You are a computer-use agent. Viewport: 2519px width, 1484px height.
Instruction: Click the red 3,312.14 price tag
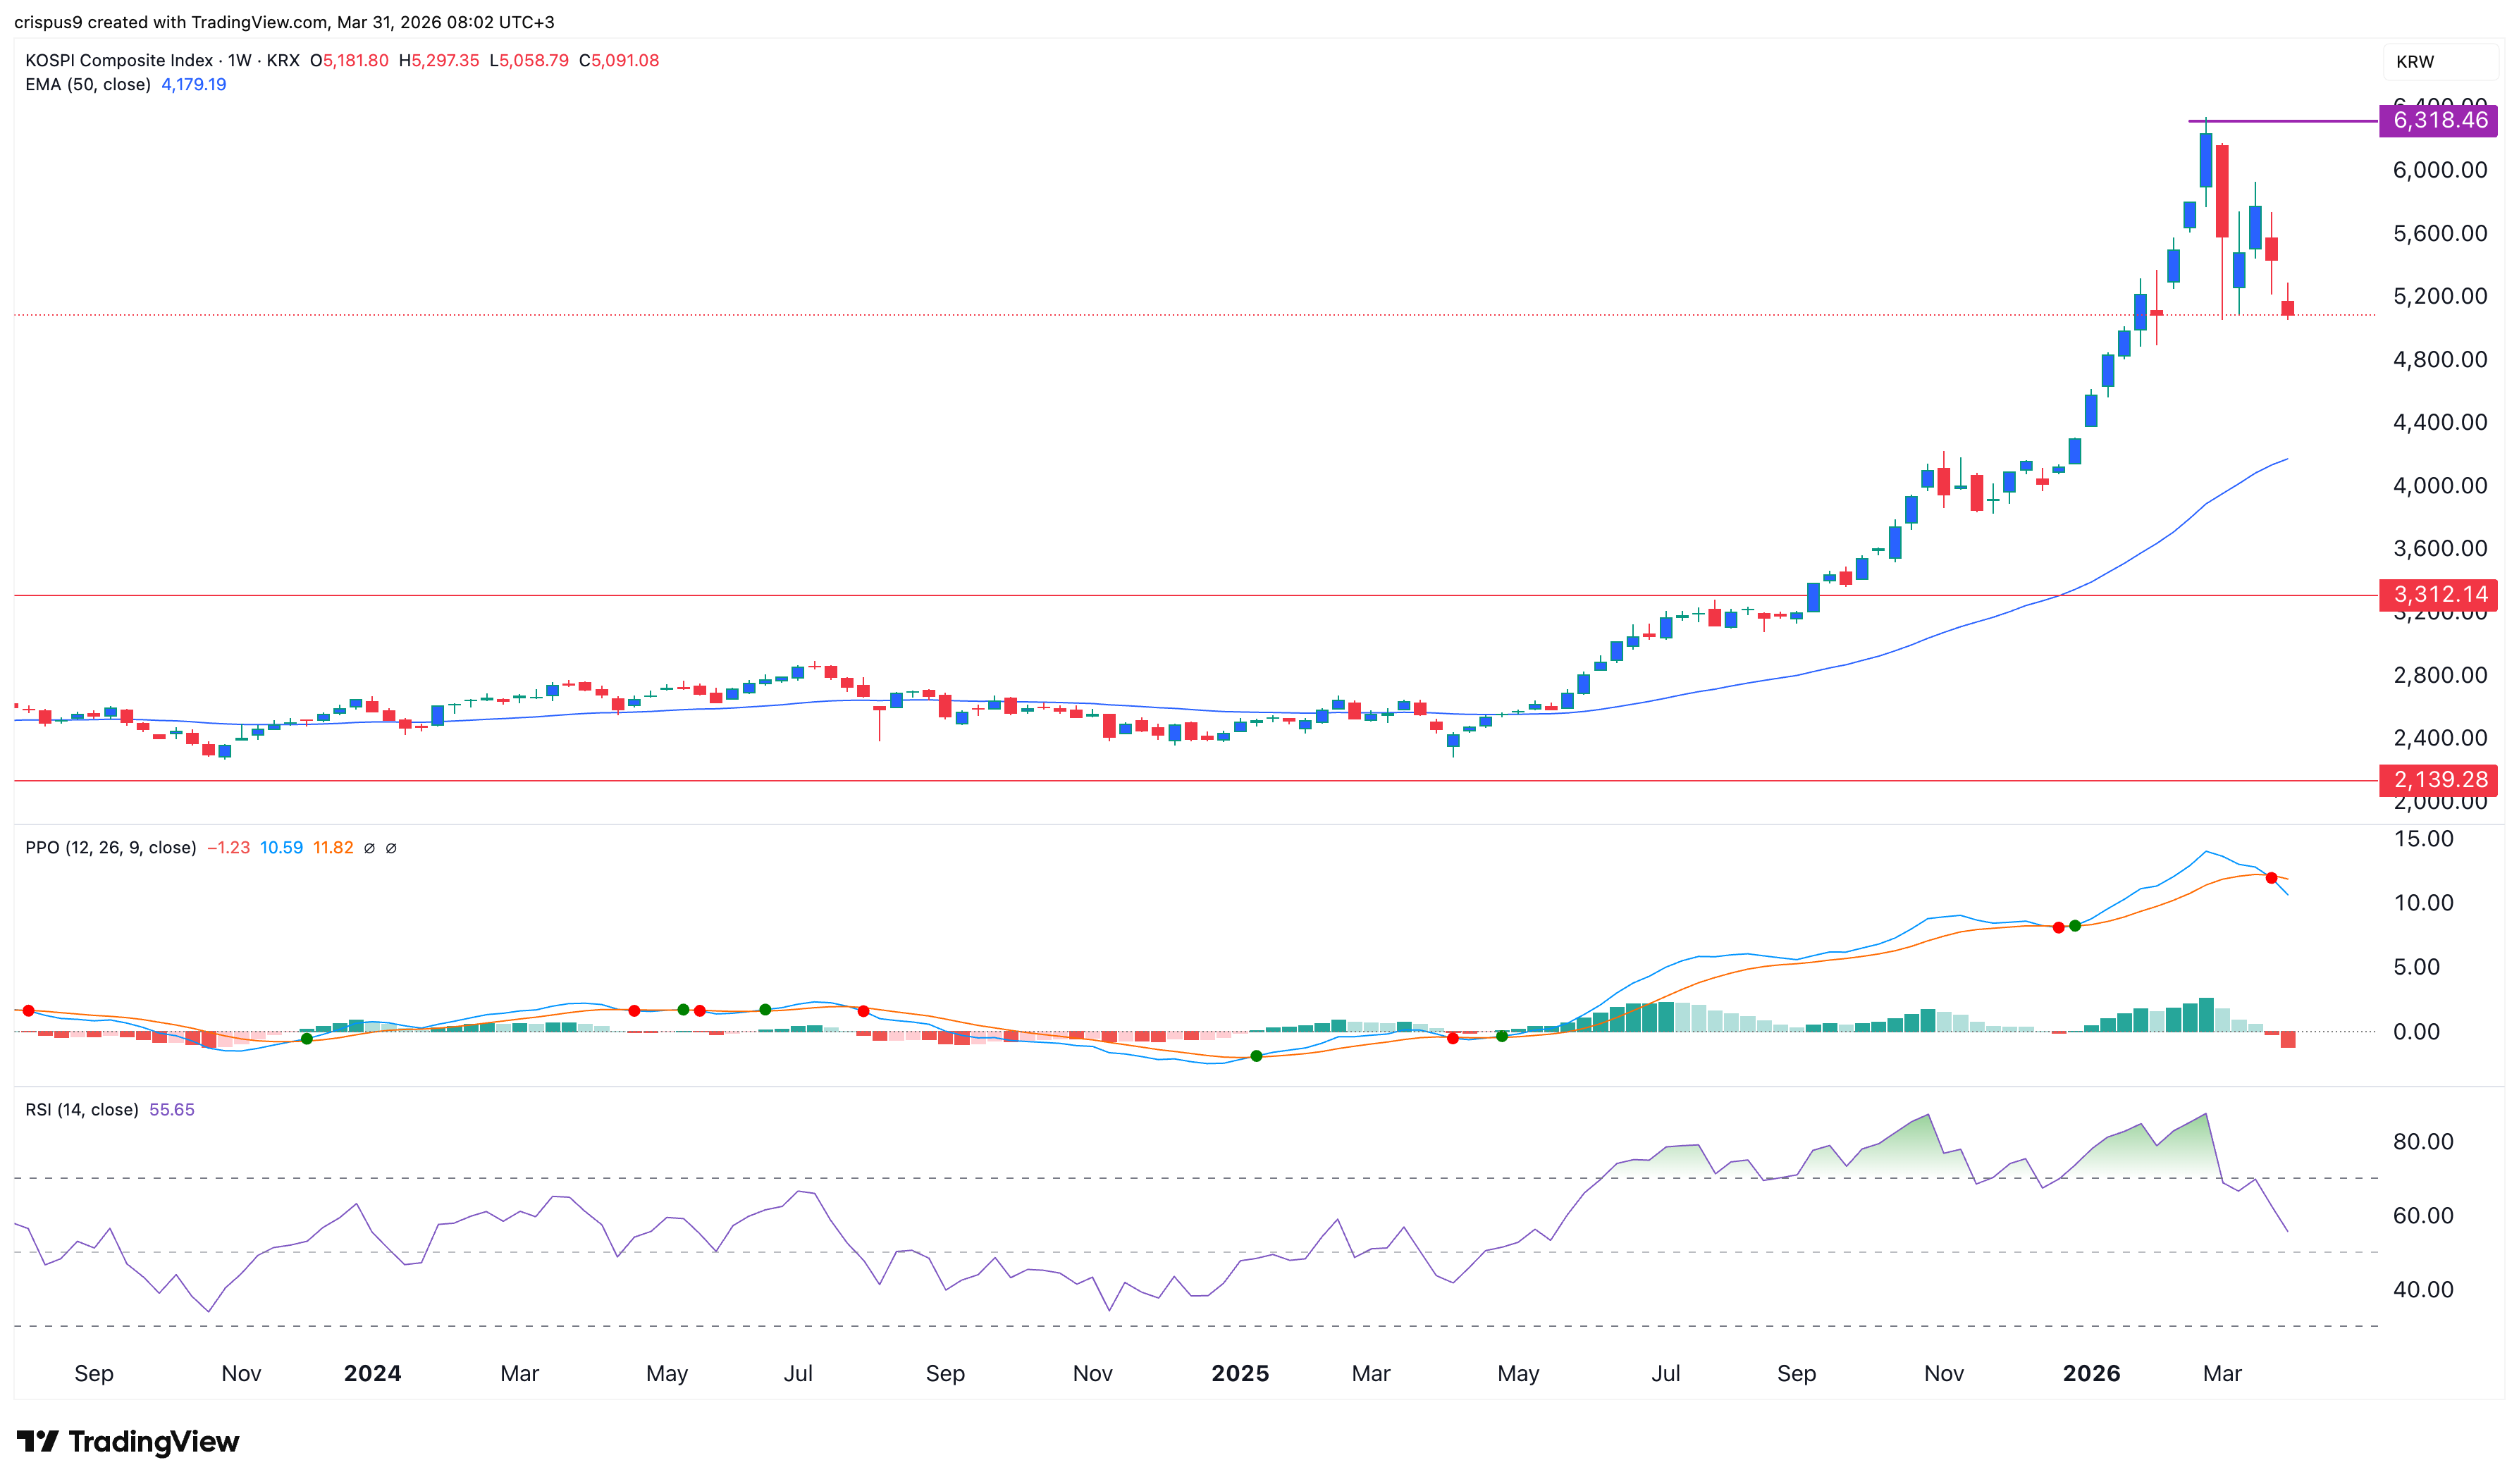pos(2438,594)
